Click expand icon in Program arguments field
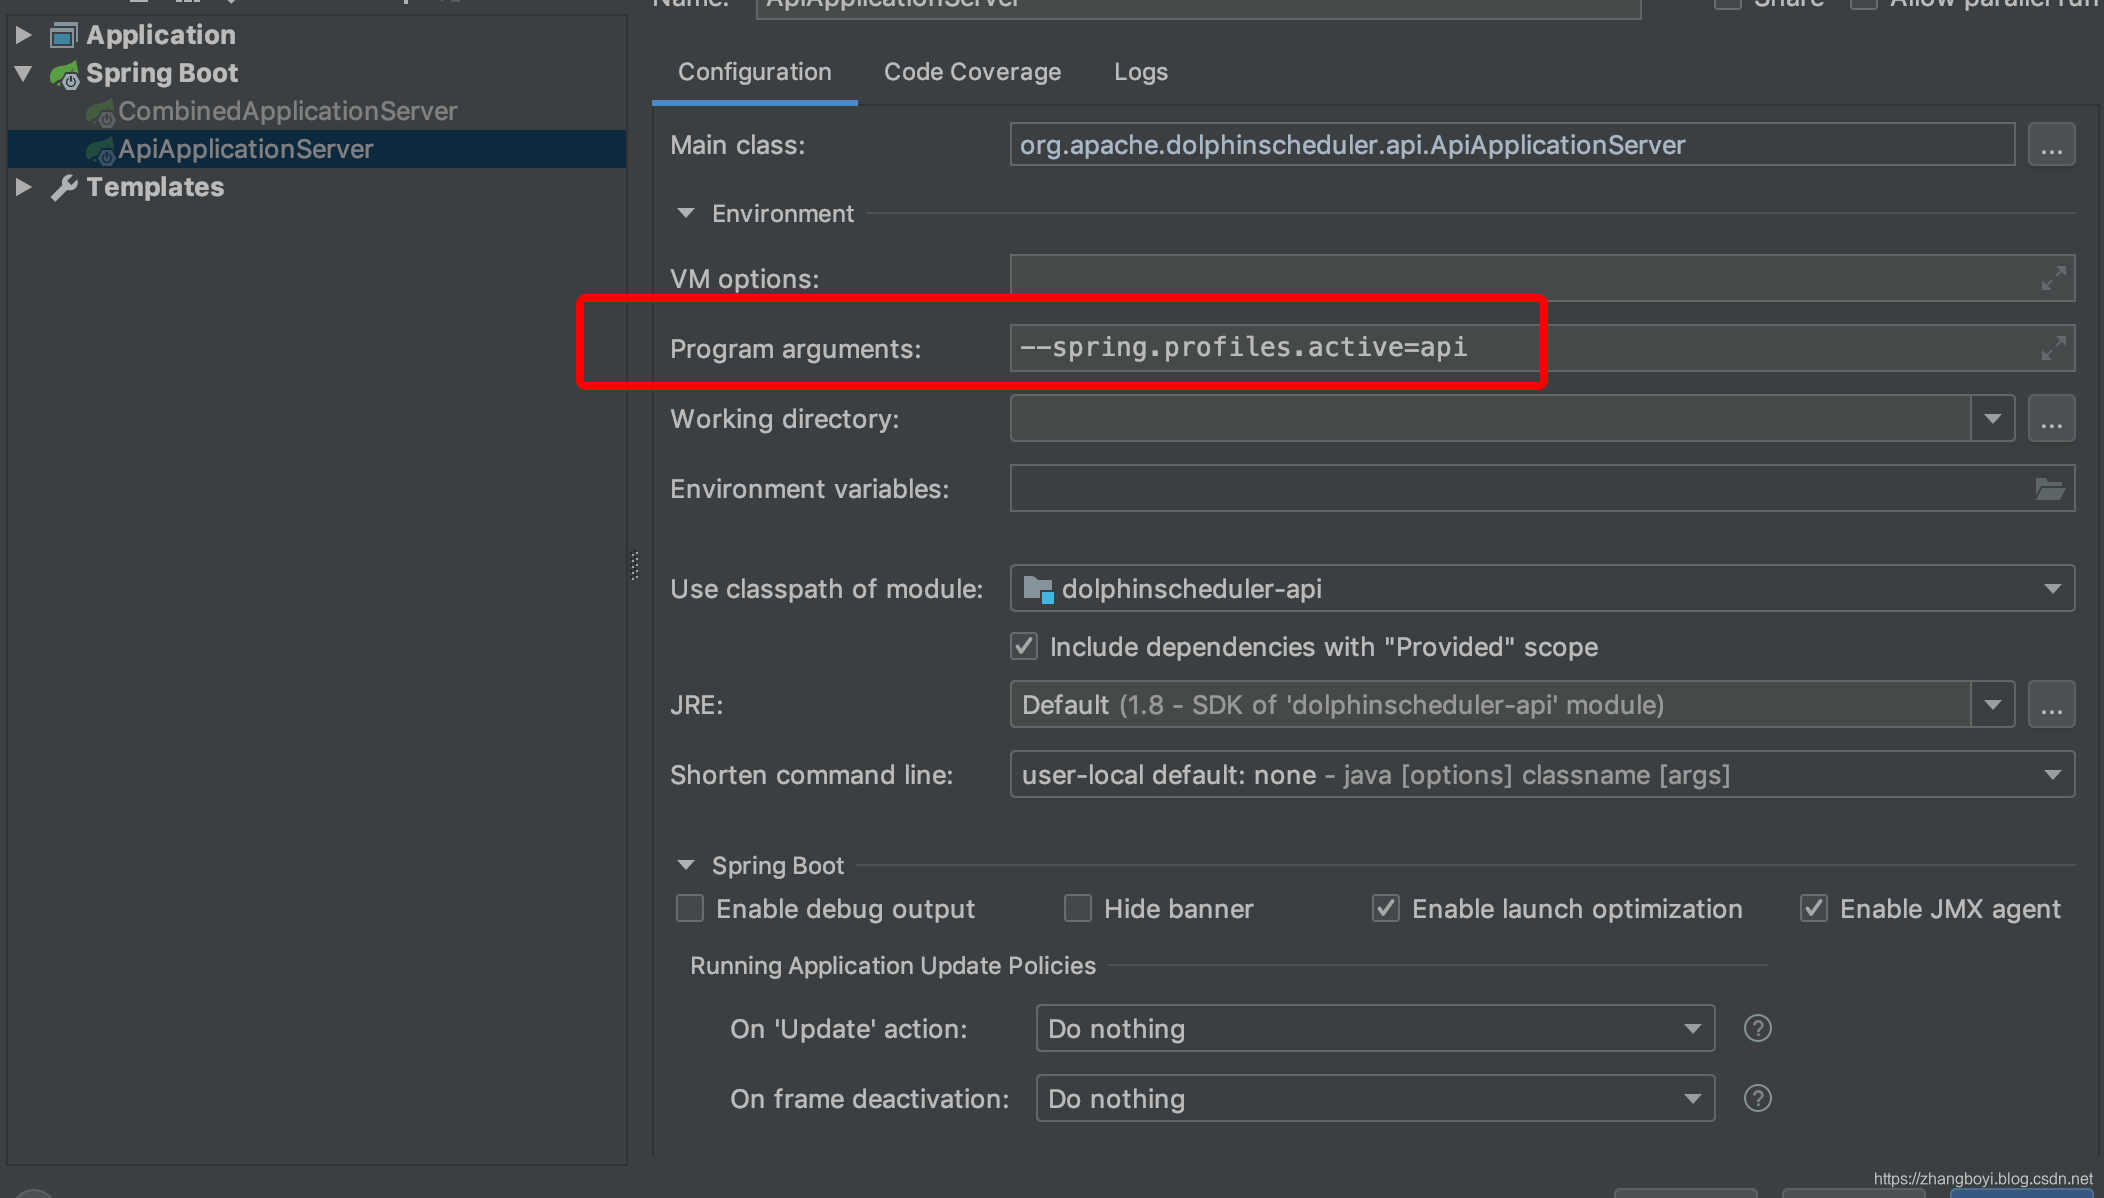The image size is (2104, 1198). [2053, 348]
